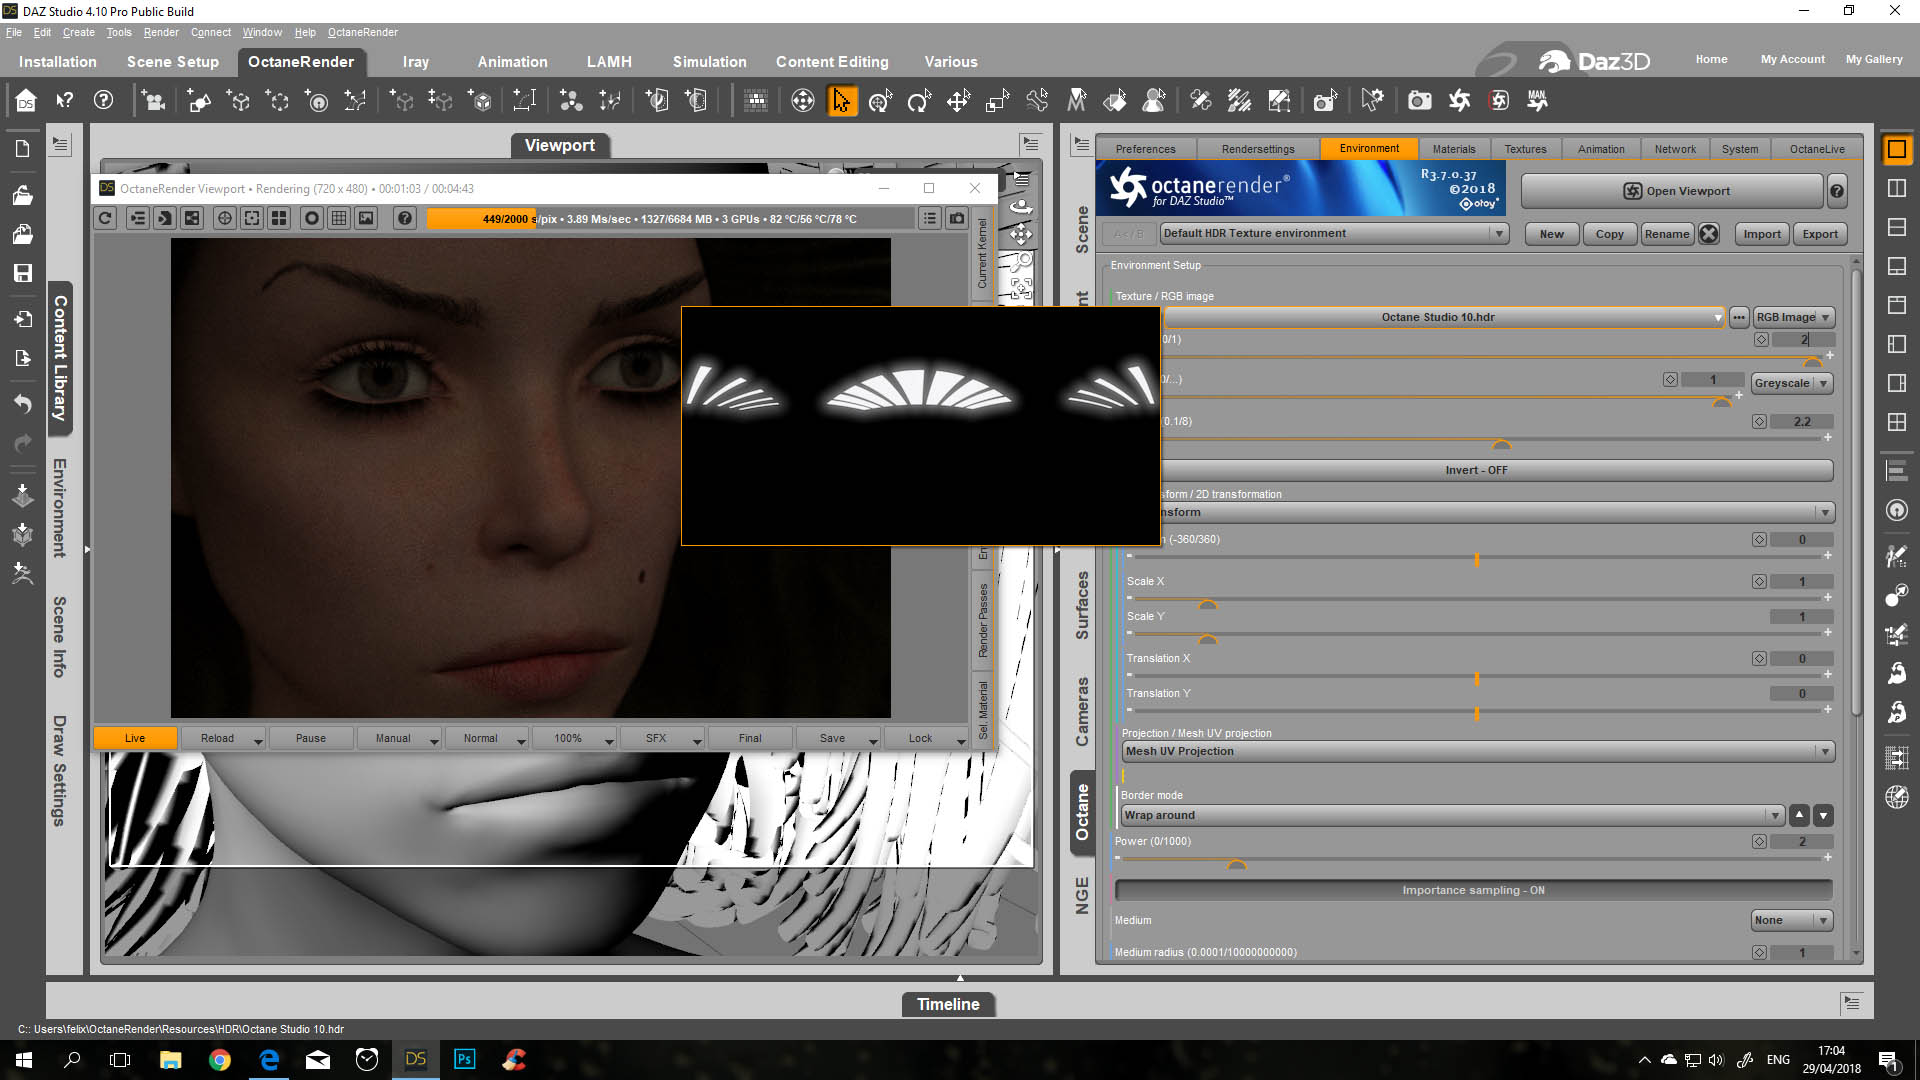Switch to the Materials tab

(x=1453, y=149)
